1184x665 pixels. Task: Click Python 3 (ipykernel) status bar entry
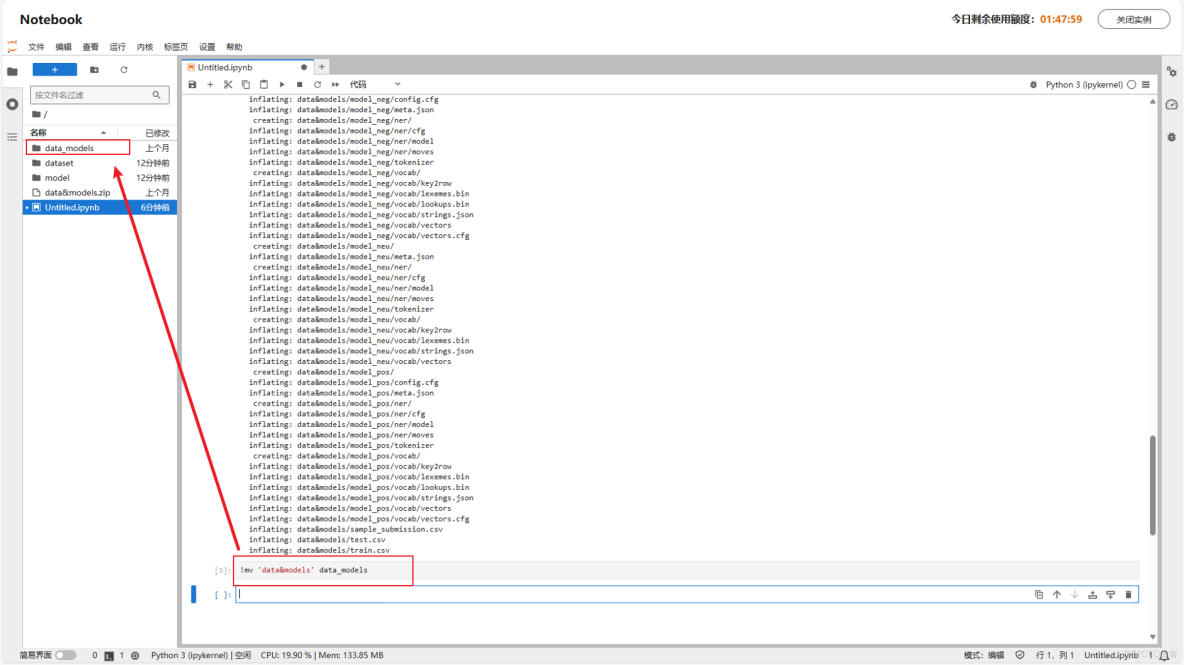click(201, 655)
